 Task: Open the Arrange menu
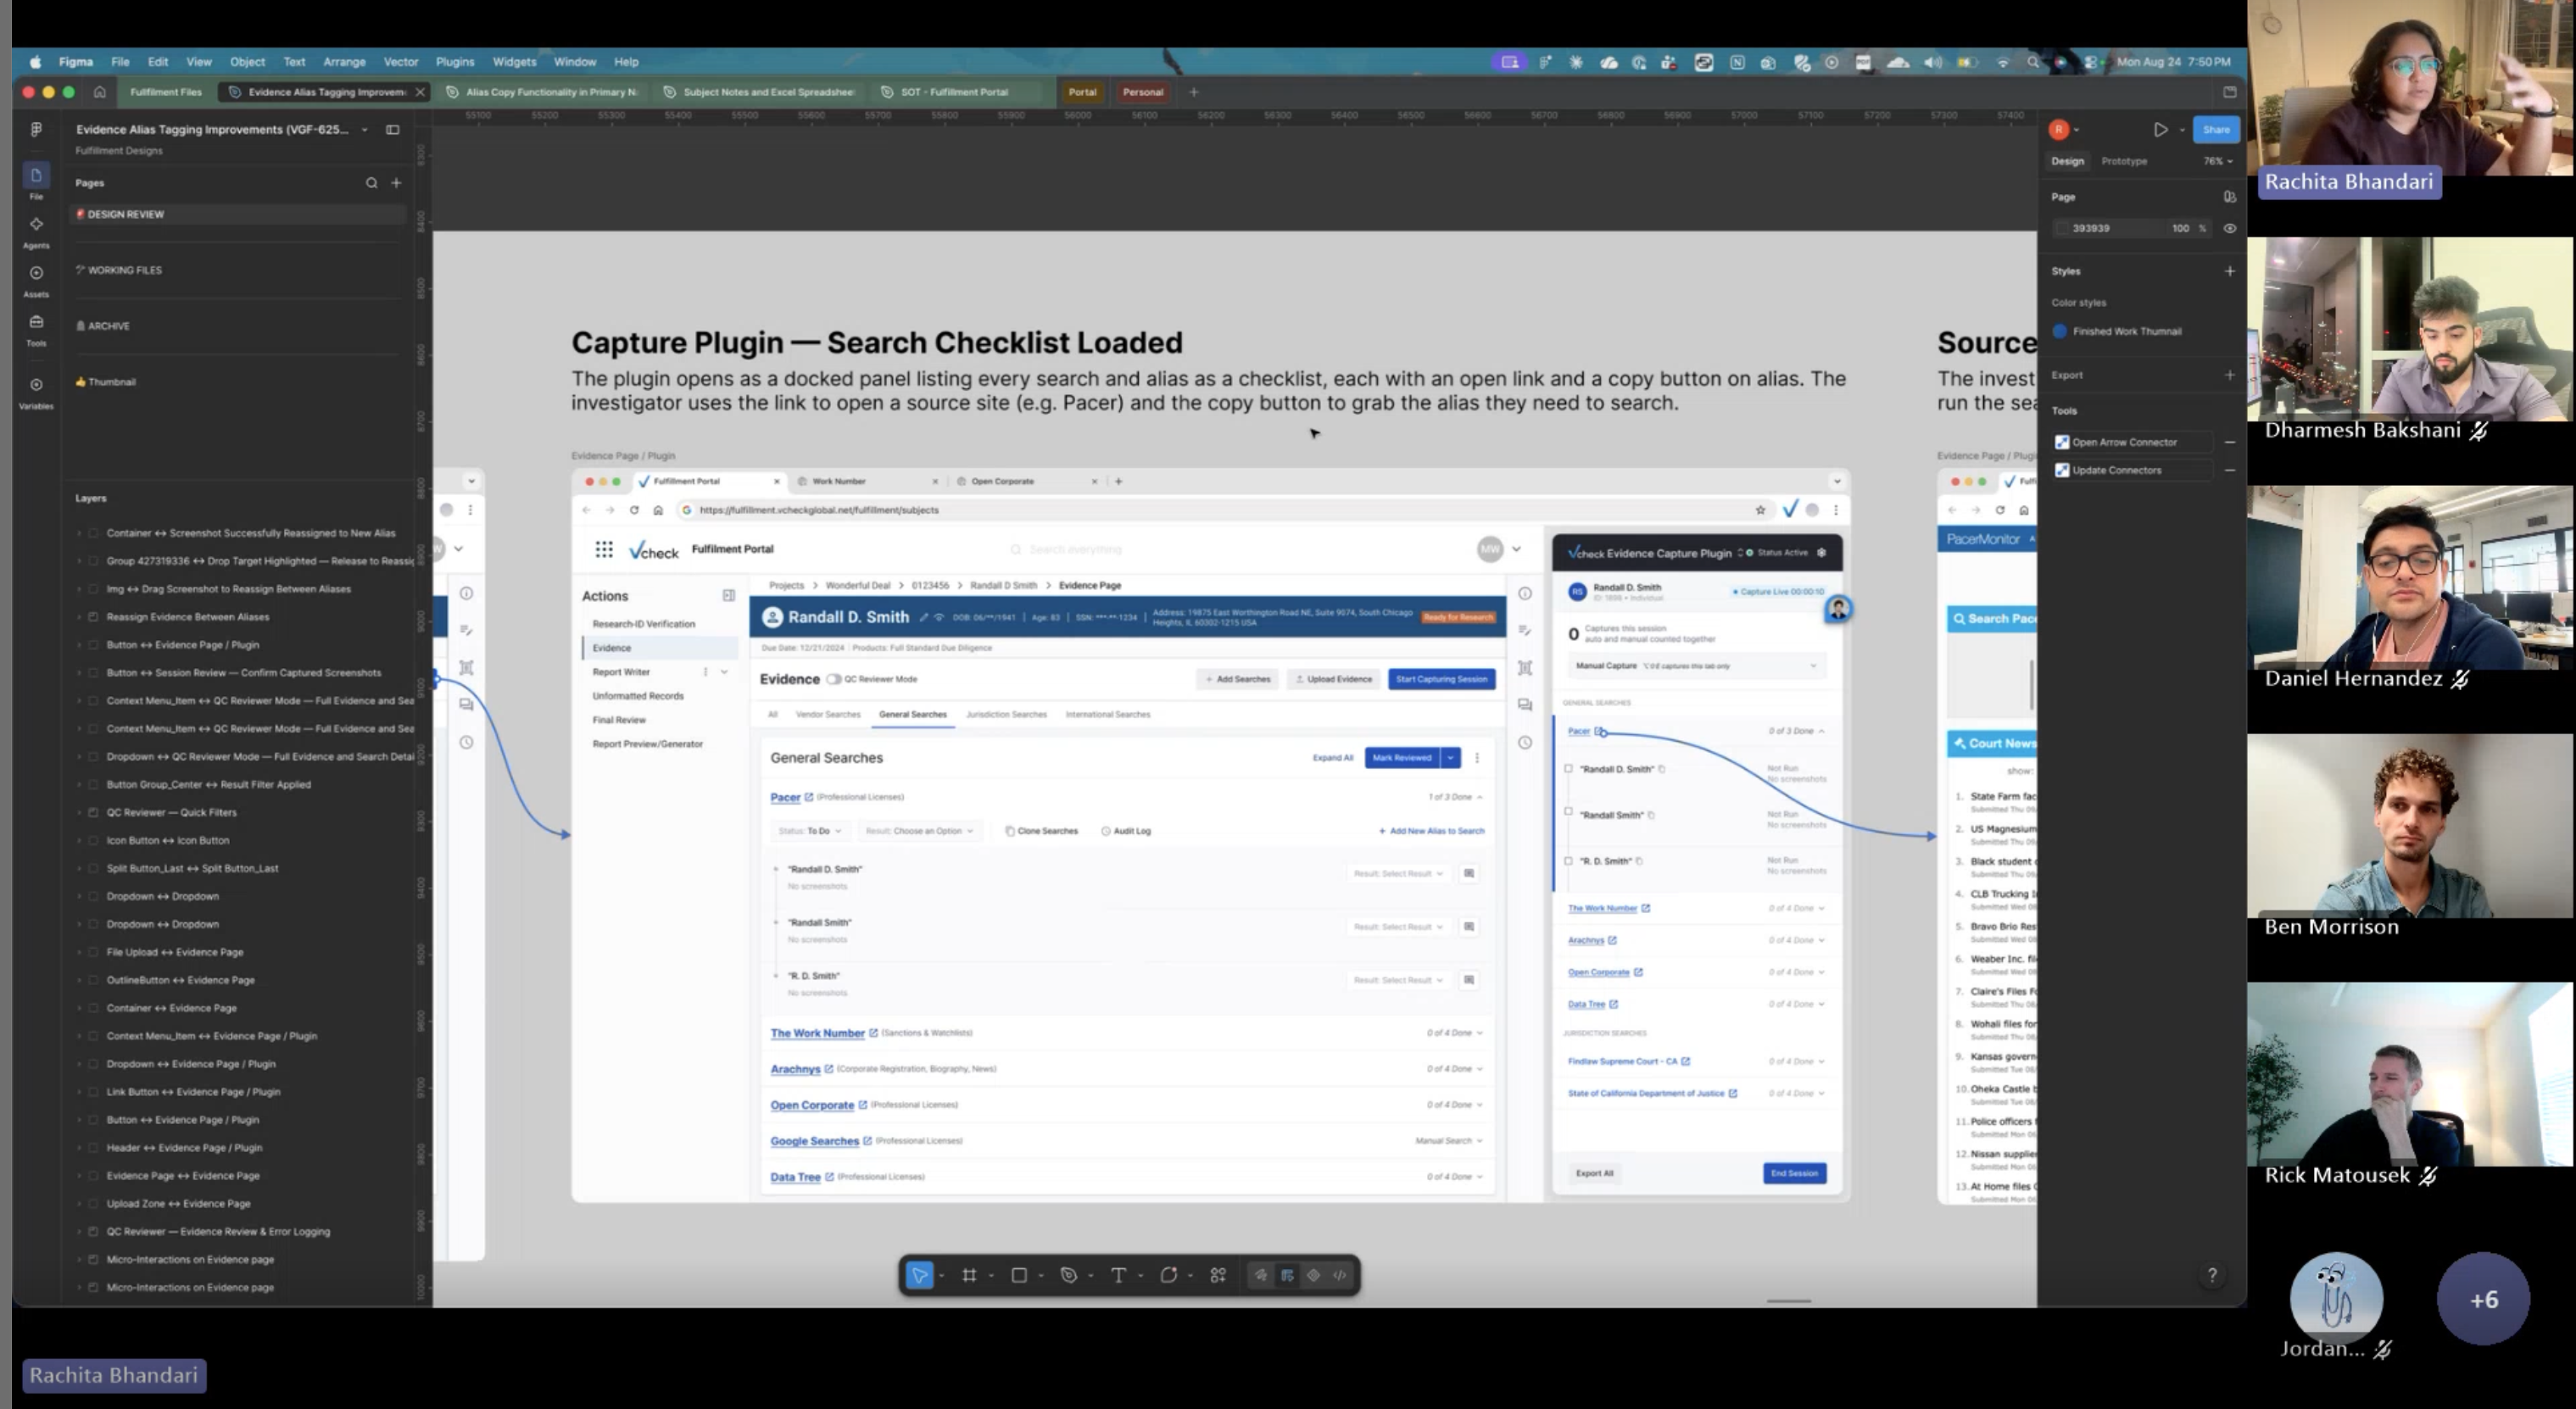click(344, 62)
